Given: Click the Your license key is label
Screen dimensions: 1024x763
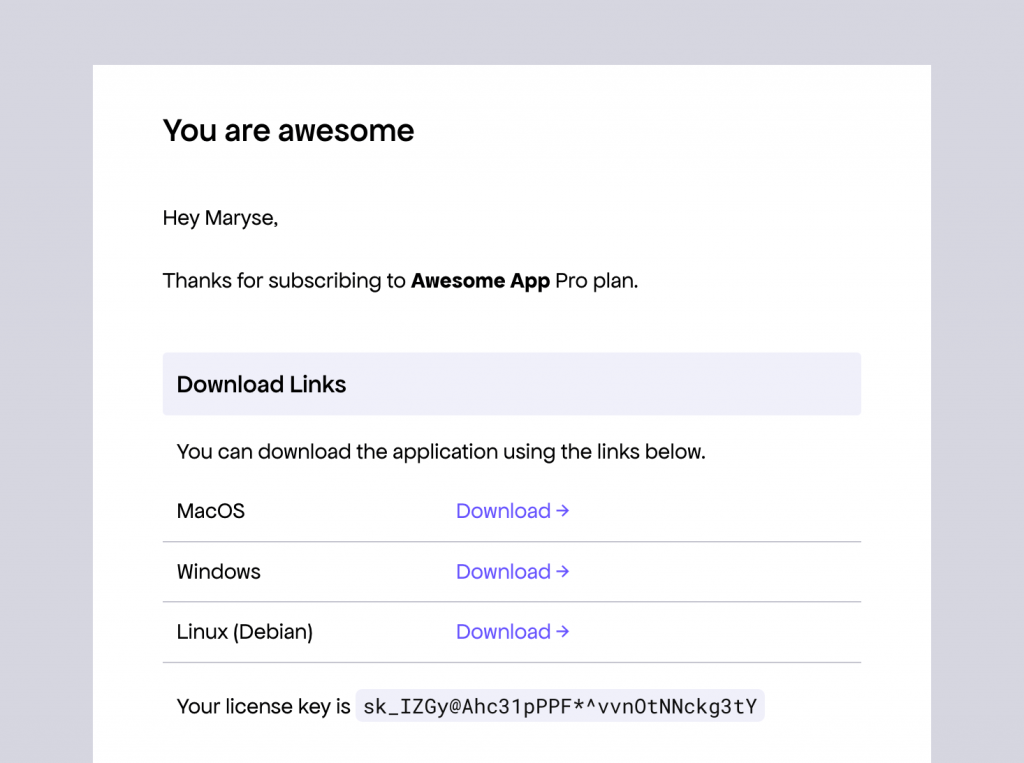Looking at the screenshot, I should [263, 706].
